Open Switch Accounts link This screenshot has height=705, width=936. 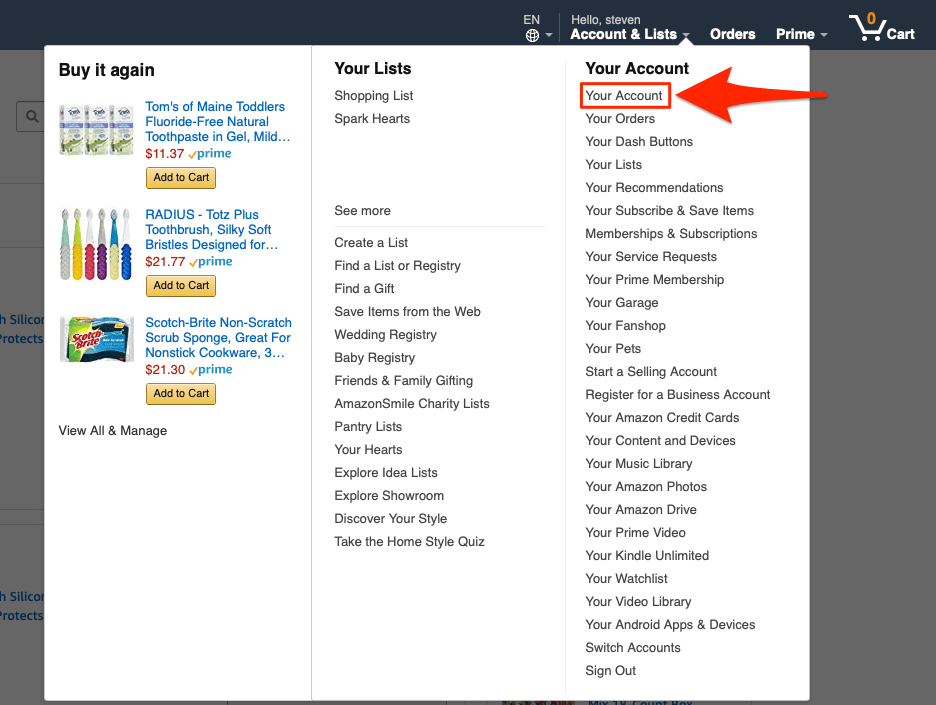click(633, 647)
